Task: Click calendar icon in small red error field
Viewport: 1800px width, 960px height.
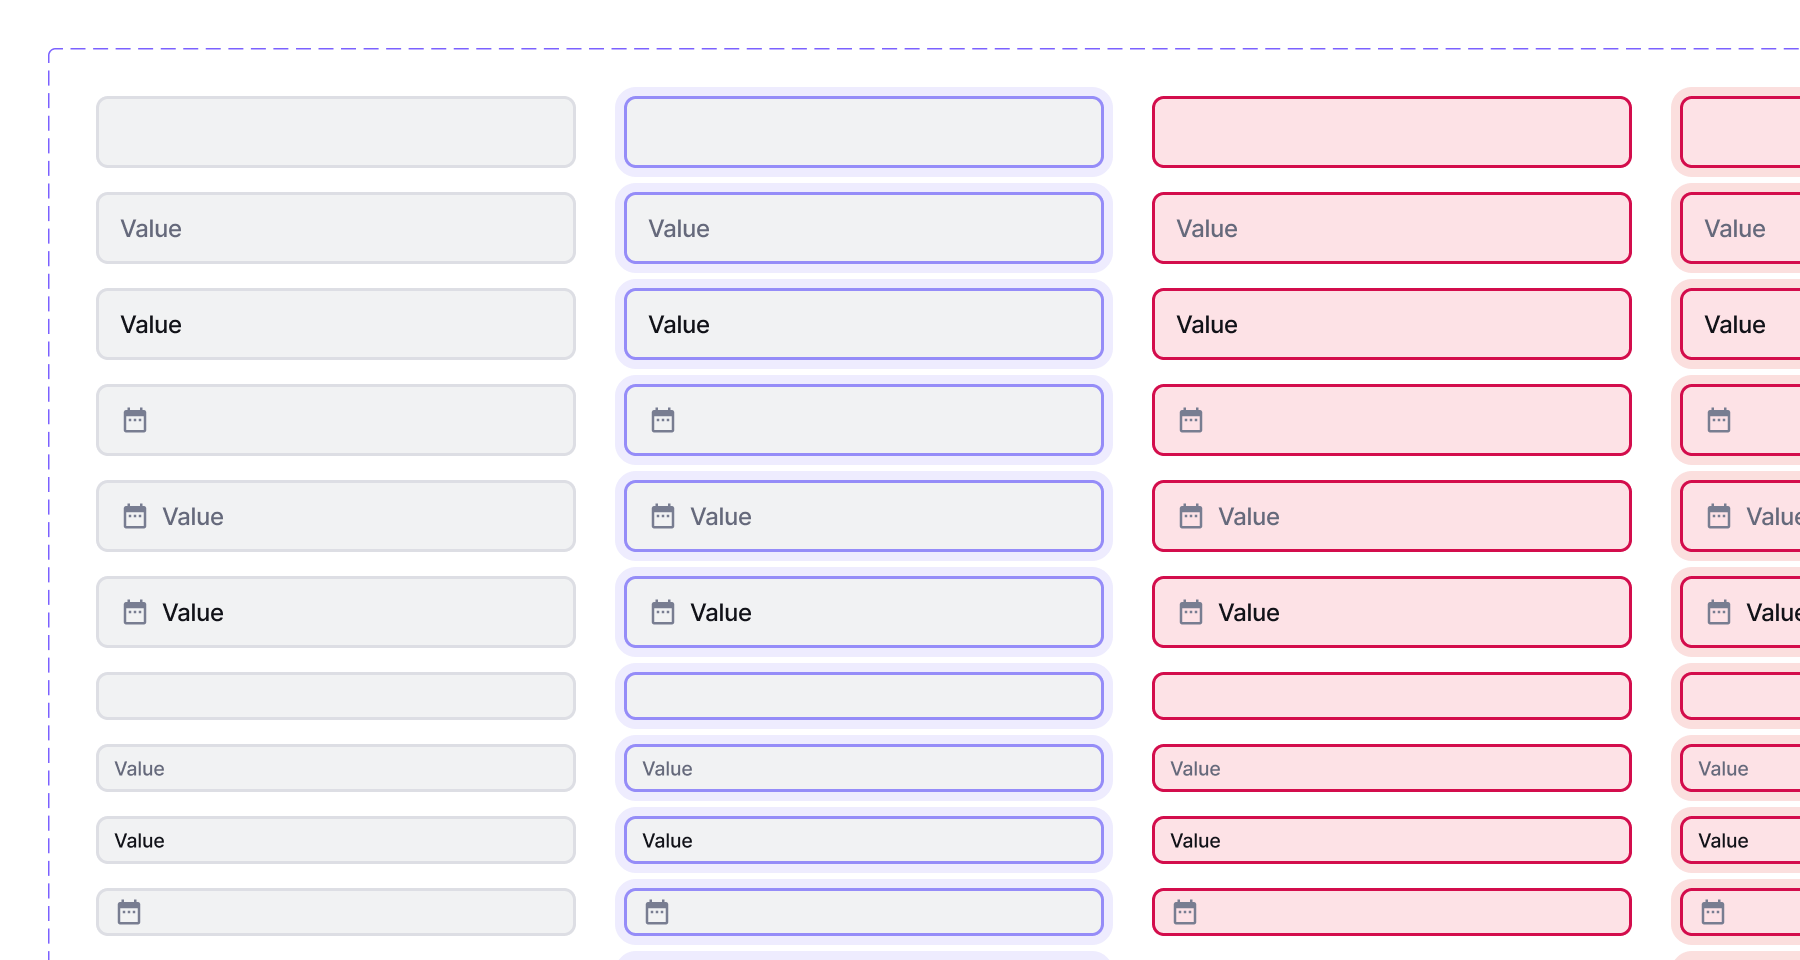Action: point(1185,912)
